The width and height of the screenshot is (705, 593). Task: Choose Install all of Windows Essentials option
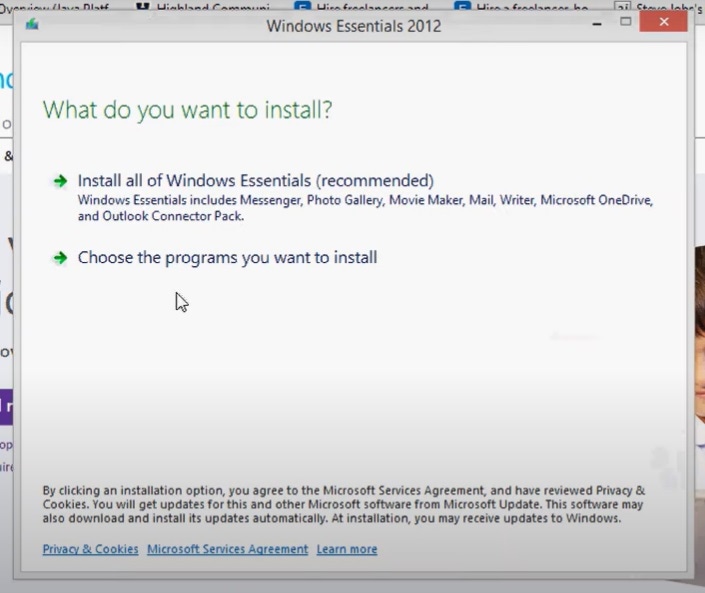[255, 180]
